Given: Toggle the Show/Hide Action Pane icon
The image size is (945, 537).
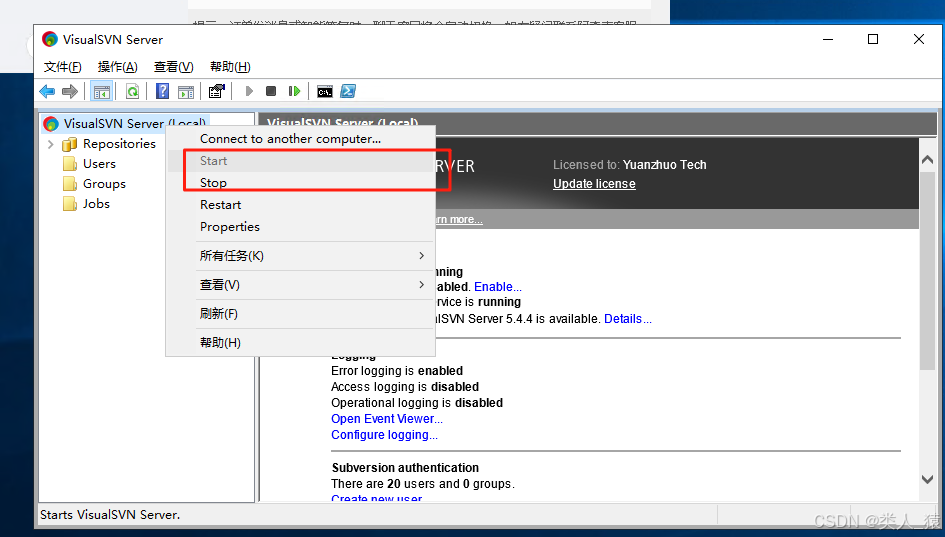Looking at the screenshot, I should click(186, 92).
